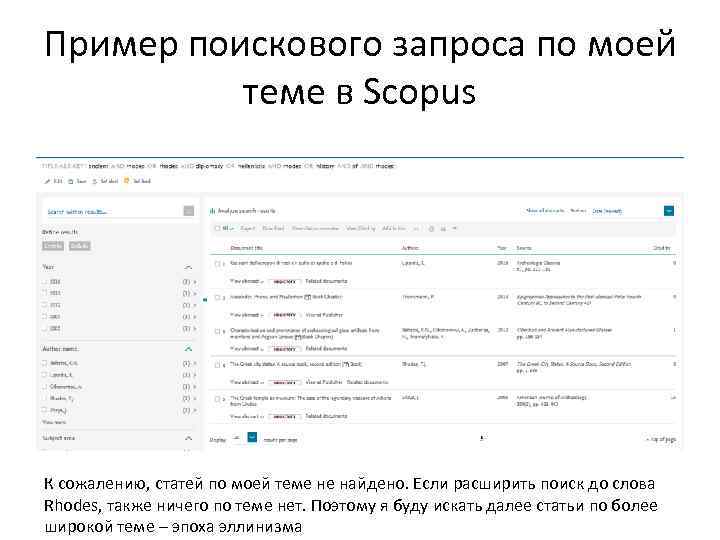Open Related documents for first result

tap(326, 281)
